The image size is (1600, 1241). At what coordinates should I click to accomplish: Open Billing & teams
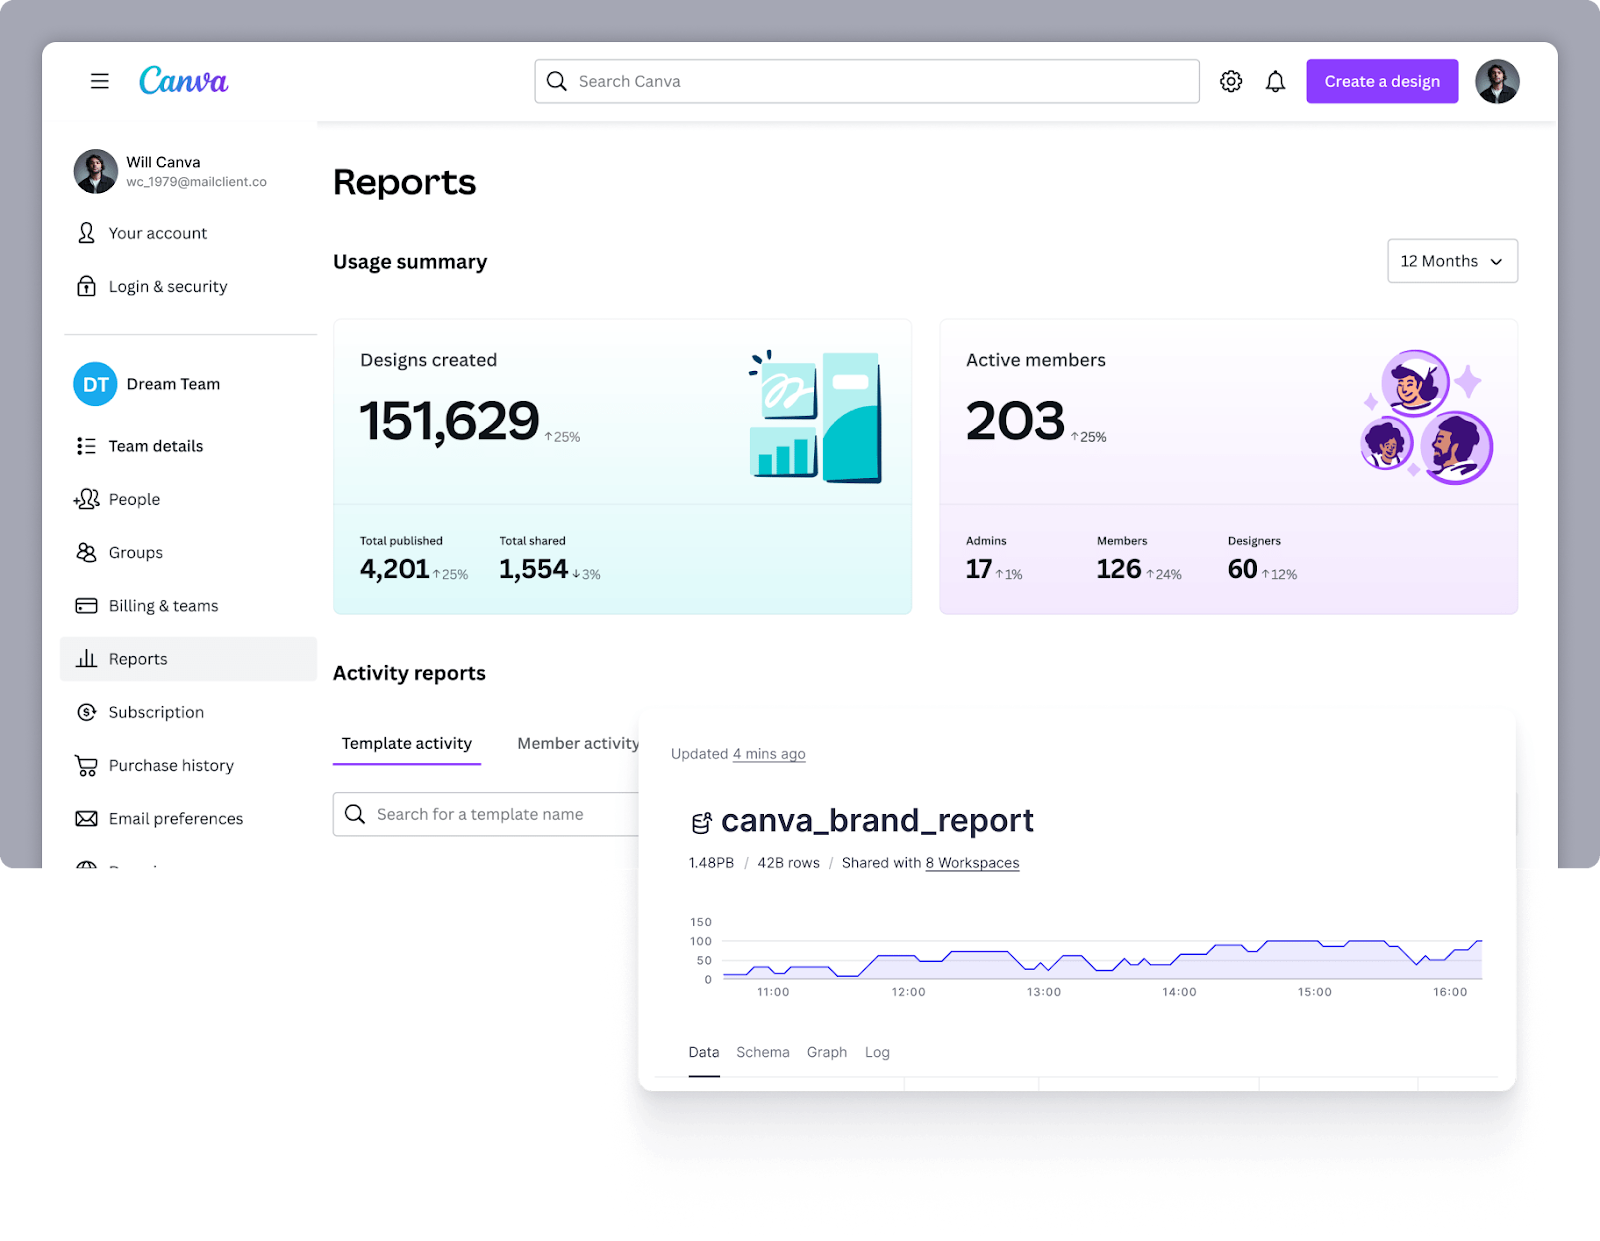(x=163, y=606)
